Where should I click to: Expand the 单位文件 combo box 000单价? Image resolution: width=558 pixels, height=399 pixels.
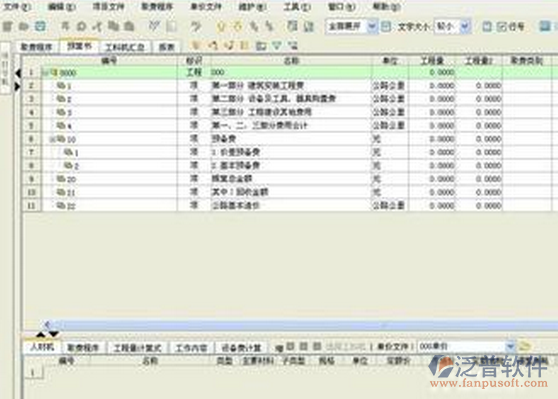511,346
